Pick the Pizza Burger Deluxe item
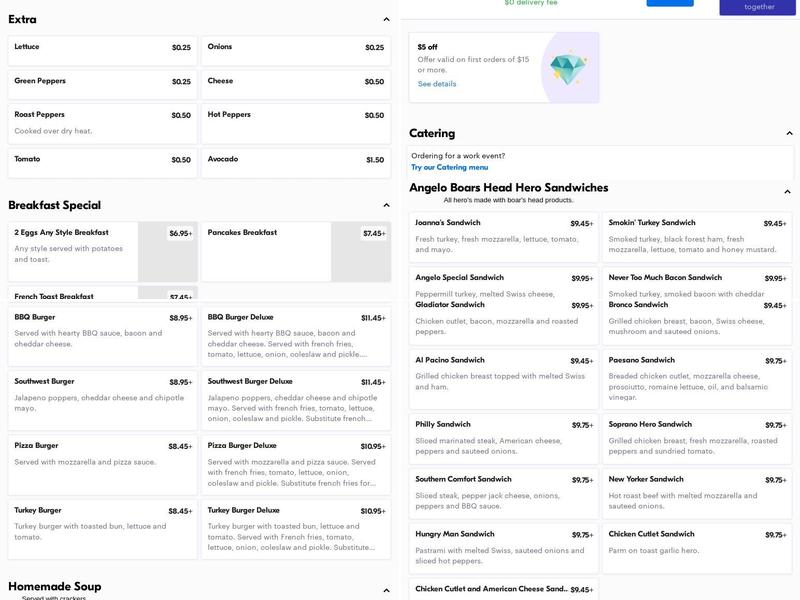 [296, 464]
